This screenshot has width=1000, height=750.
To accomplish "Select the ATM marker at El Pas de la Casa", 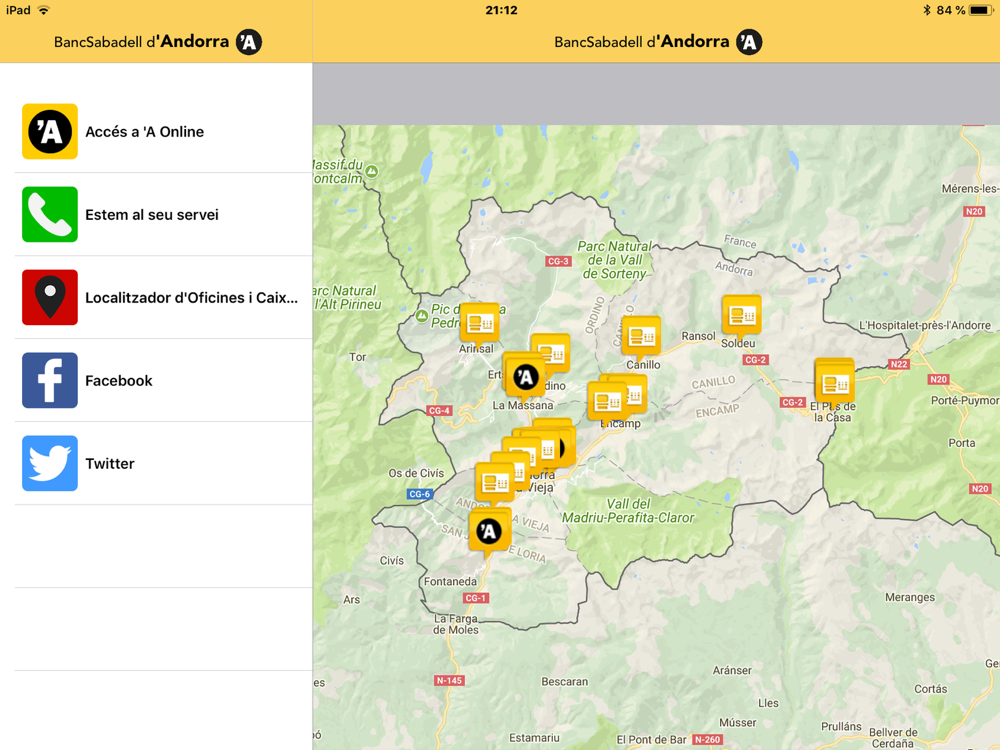I will pyautogui.click(x=835, y=385).
